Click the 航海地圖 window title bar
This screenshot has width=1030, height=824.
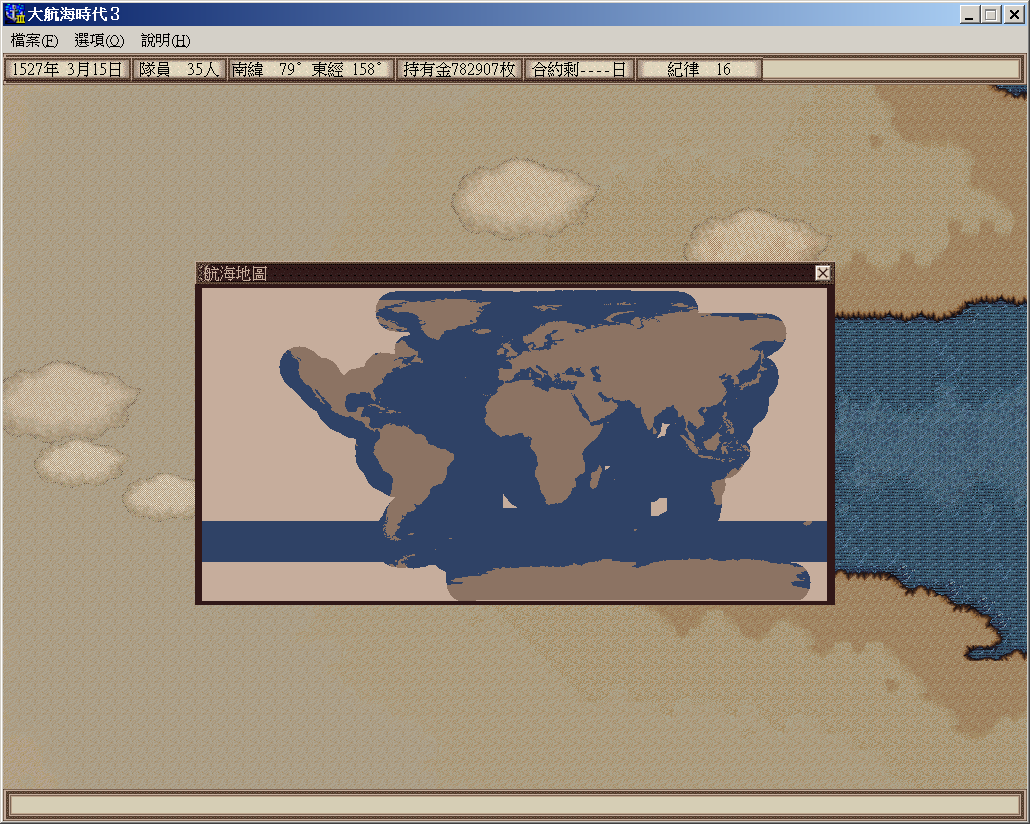click(x=500, y=273)
